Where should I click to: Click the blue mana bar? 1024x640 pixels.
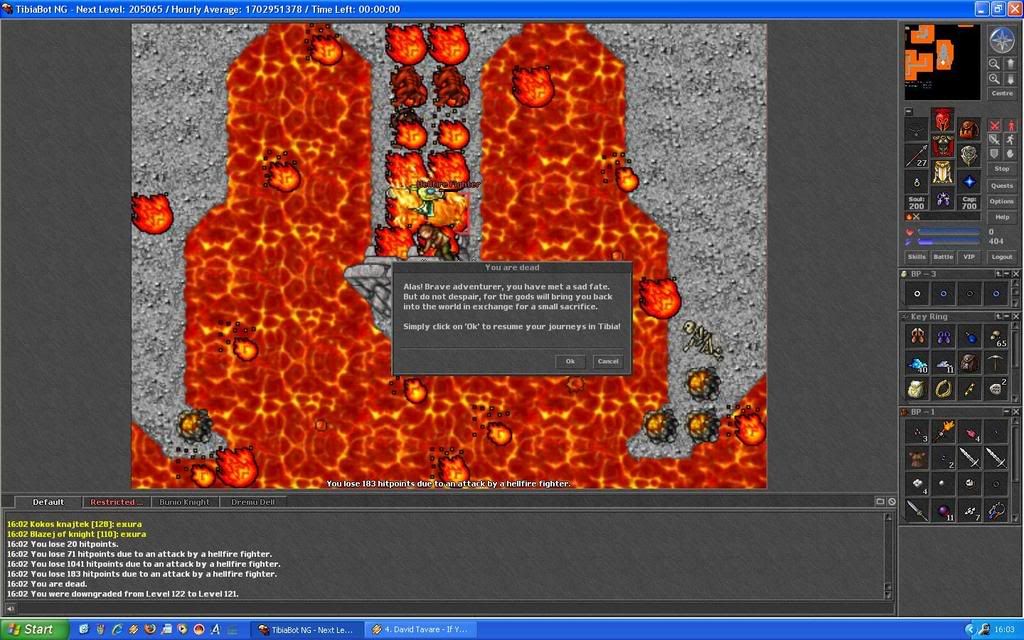coord(949,242)
